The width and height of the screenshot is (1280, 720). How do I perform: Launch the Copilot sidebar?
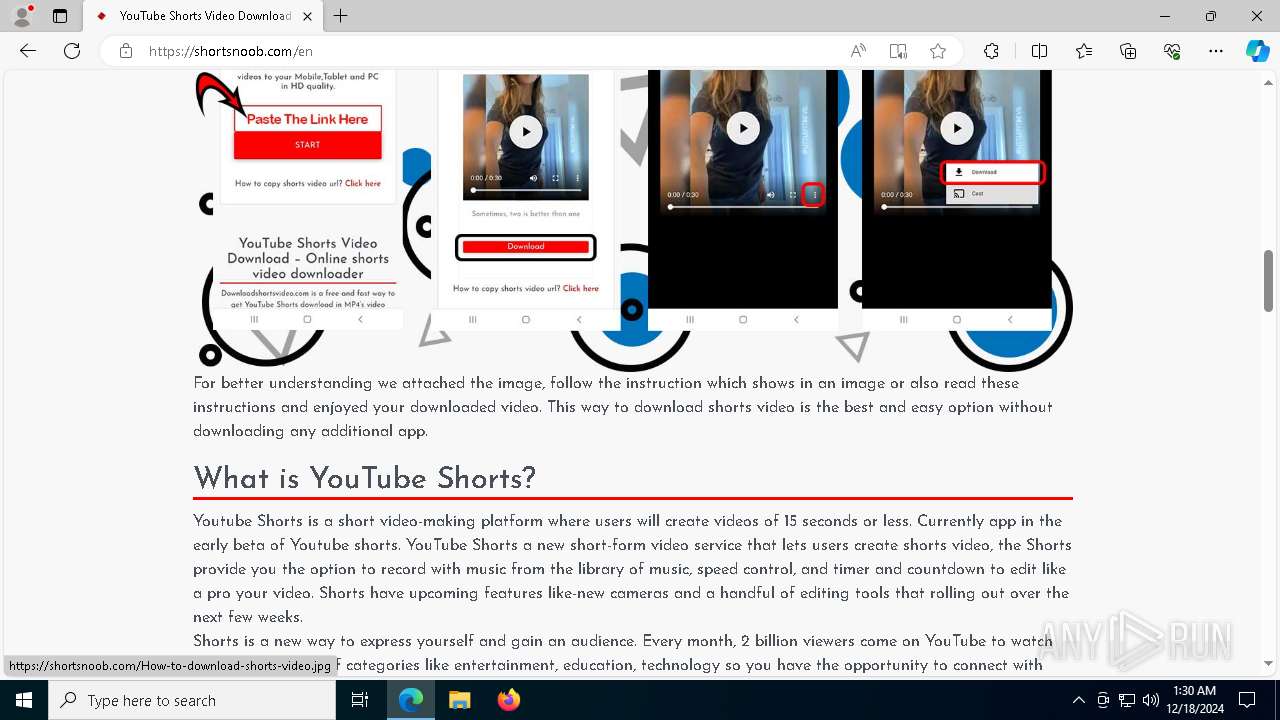[x=1257, y=51]
